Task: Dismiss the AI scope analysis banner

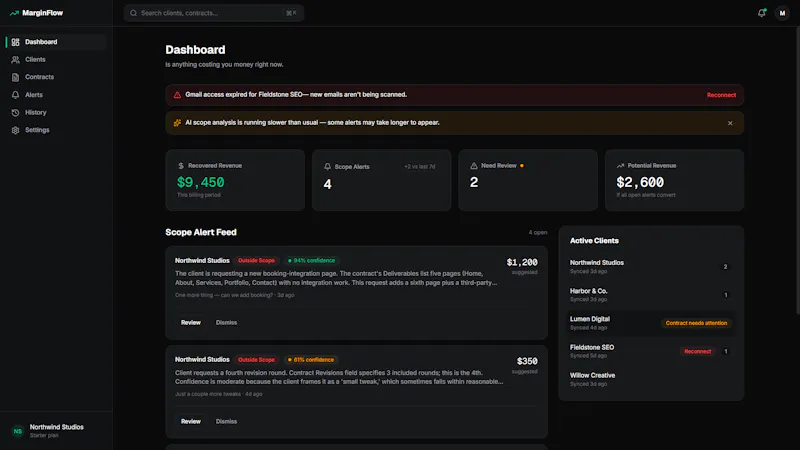Action: coord(730,123)
